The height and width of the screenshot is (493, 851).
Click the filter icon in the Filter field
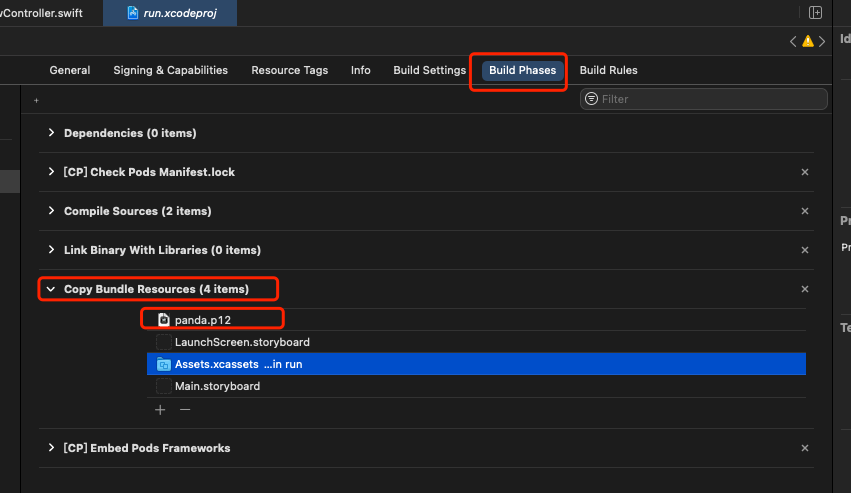pyautogui.click(x=591, y=99)
